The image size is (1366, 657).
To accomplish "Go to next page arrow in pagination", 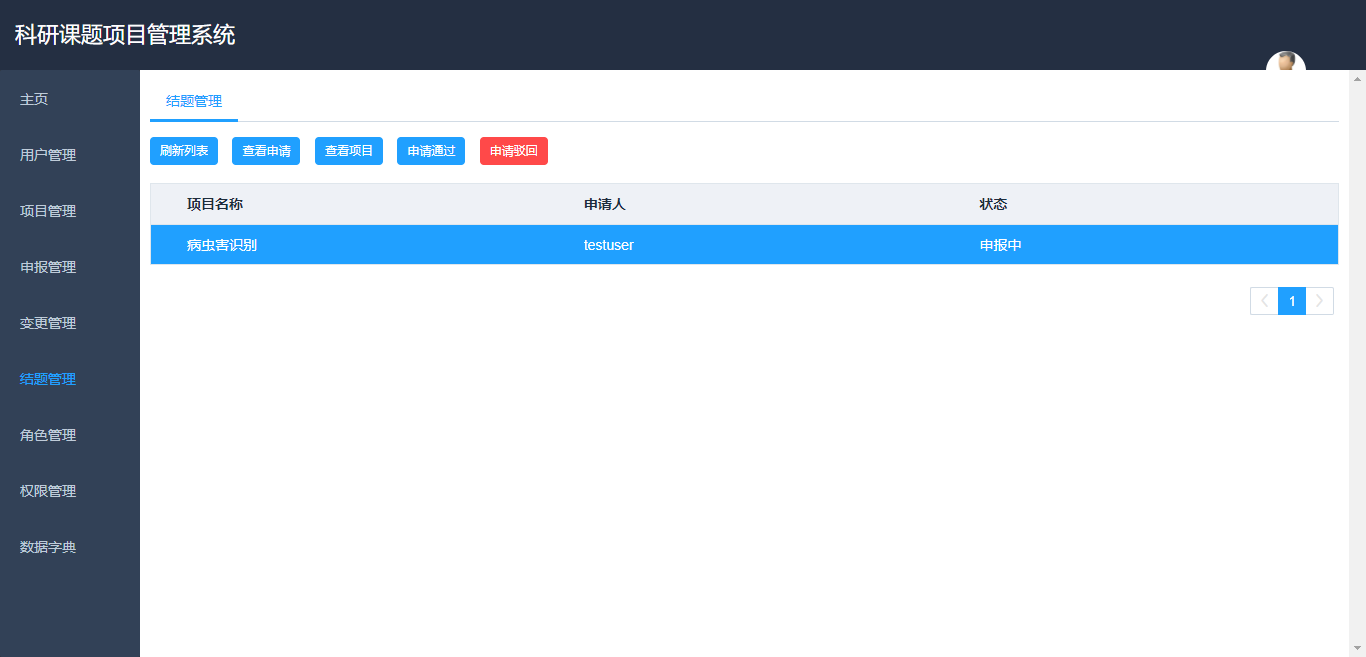I will [1320, 301].
